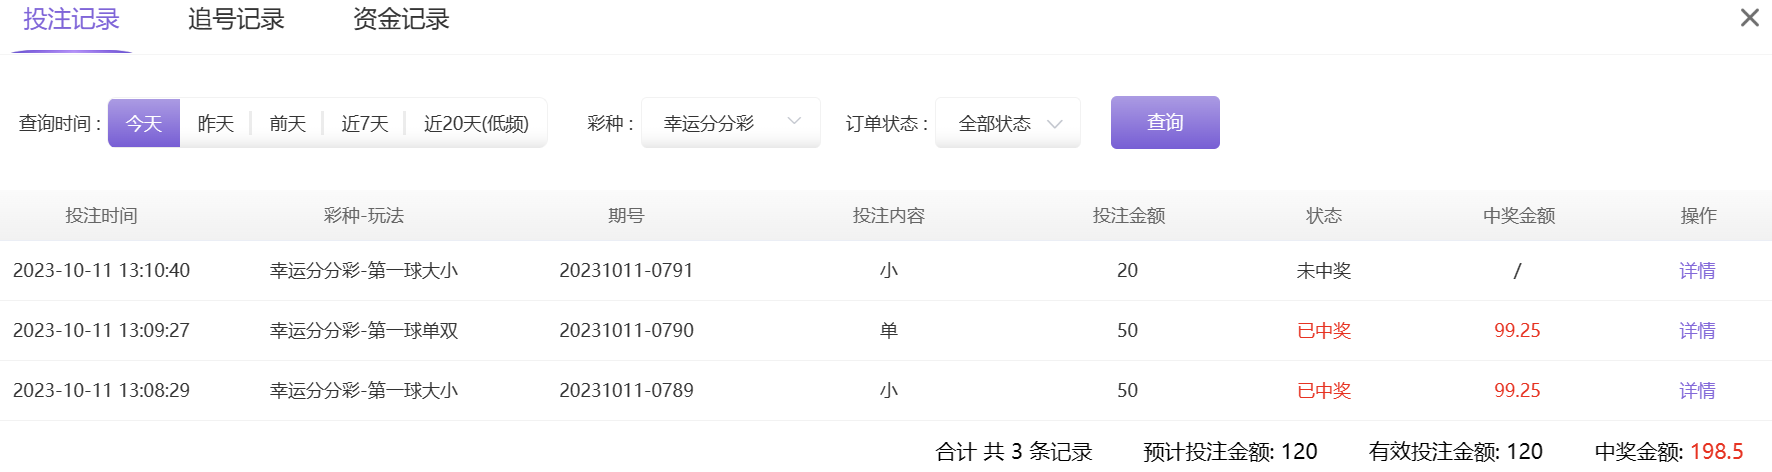Switch to the 追号记录 tab
The image size is (1772, 472).
click(236, 19)
